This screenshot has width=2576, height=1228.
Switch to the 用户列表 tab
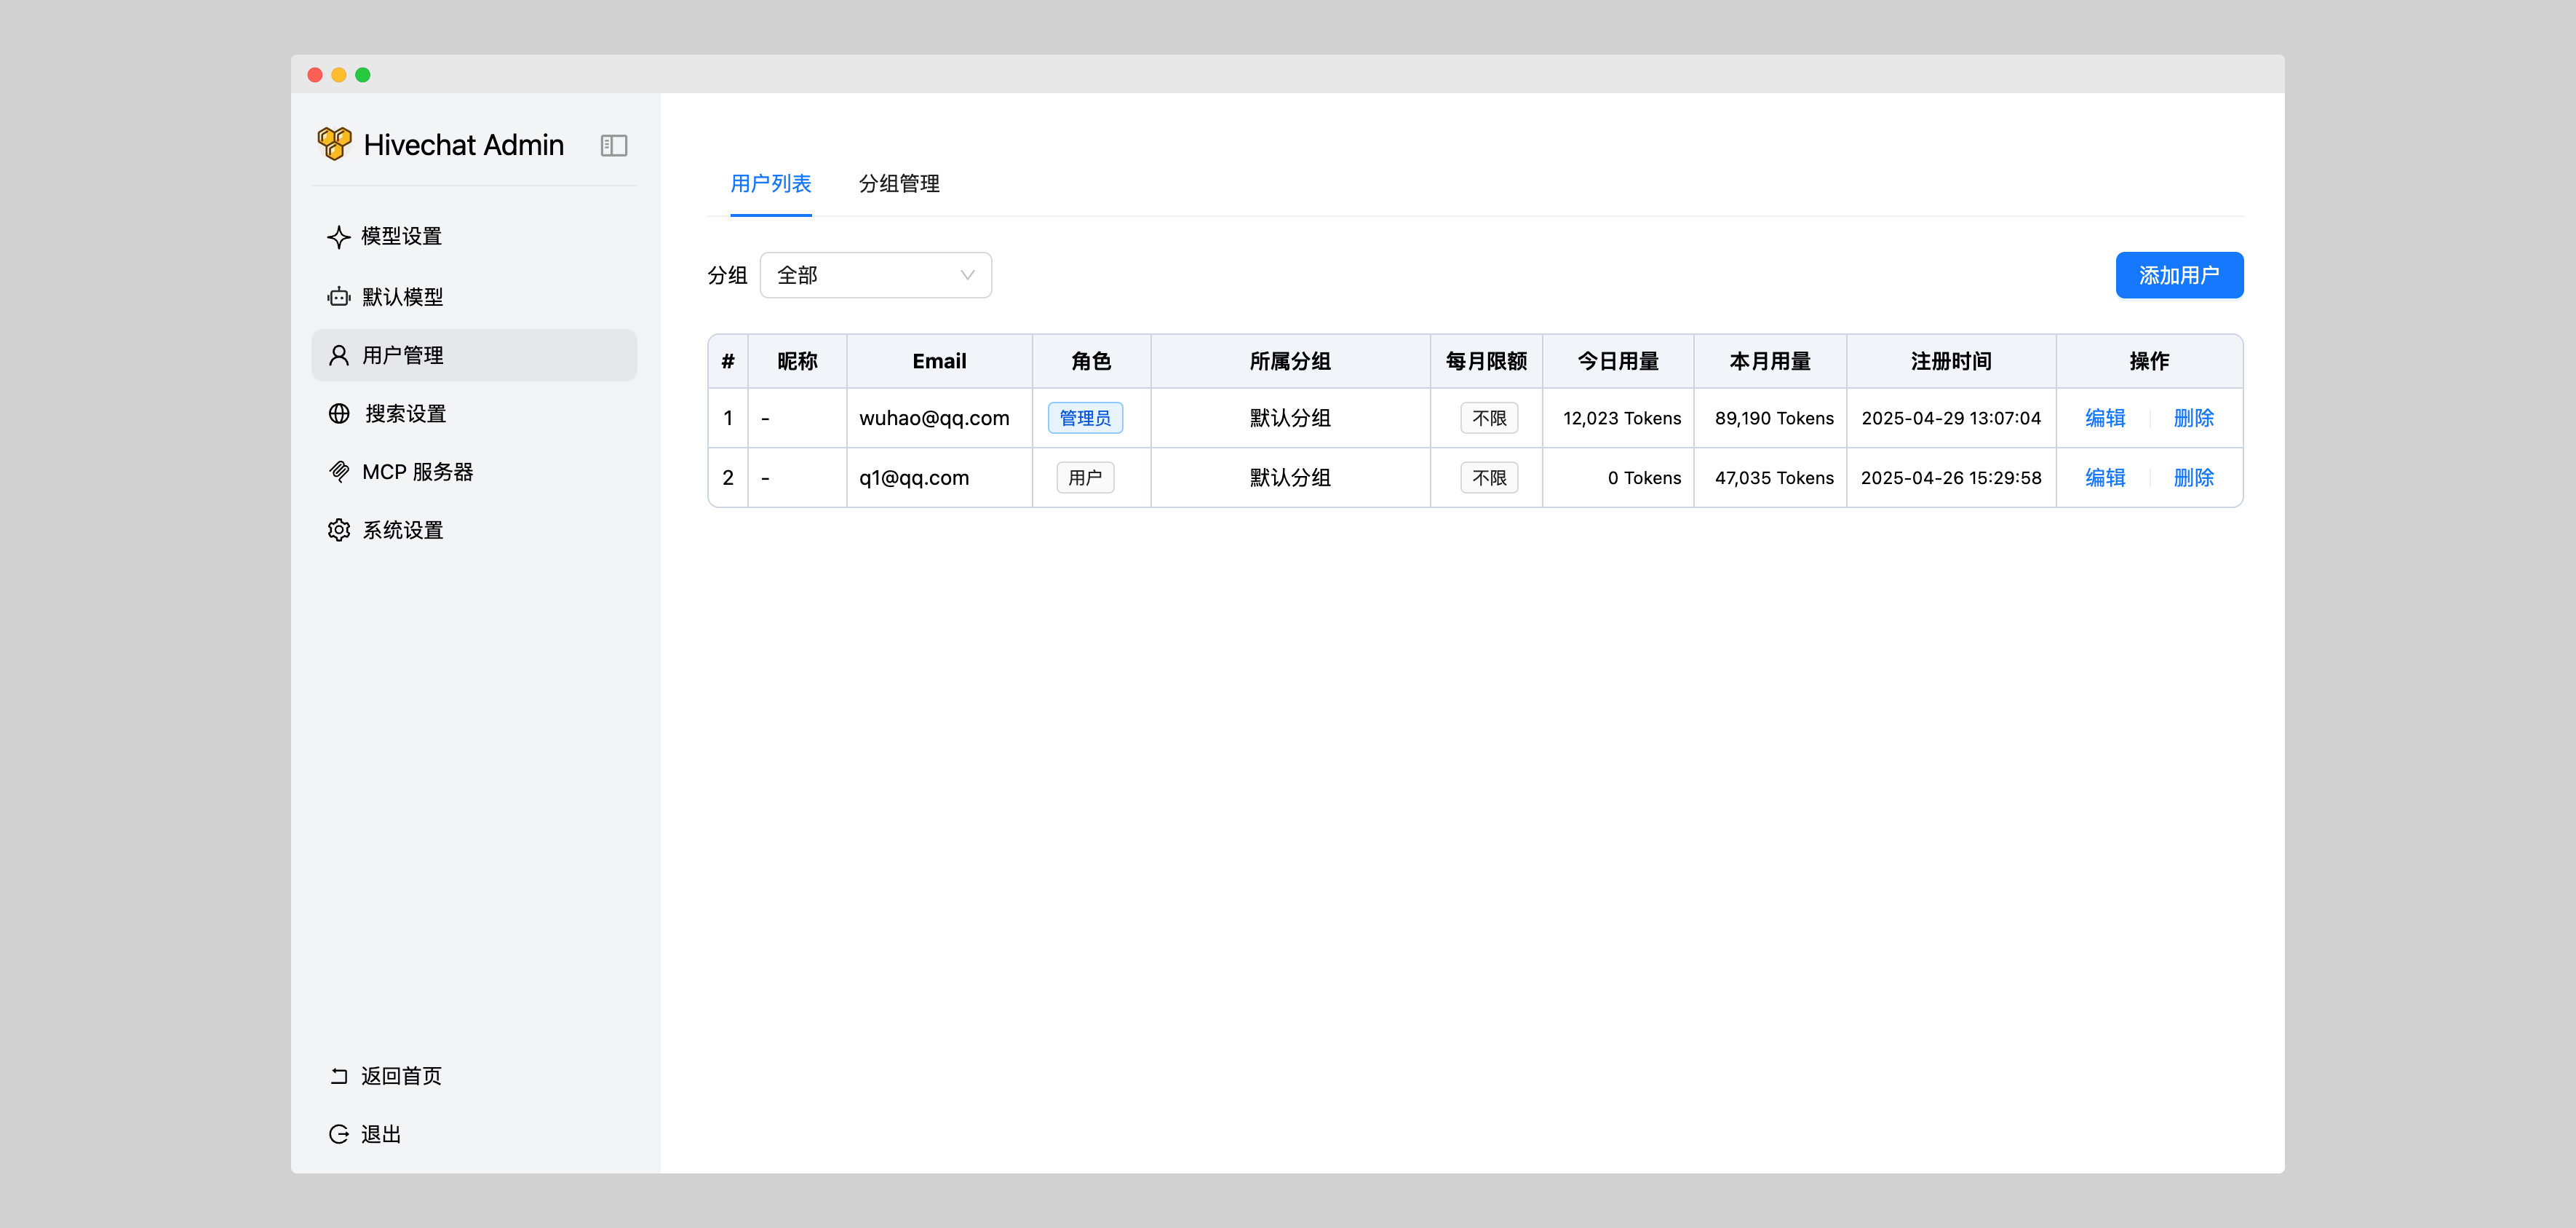770,184
